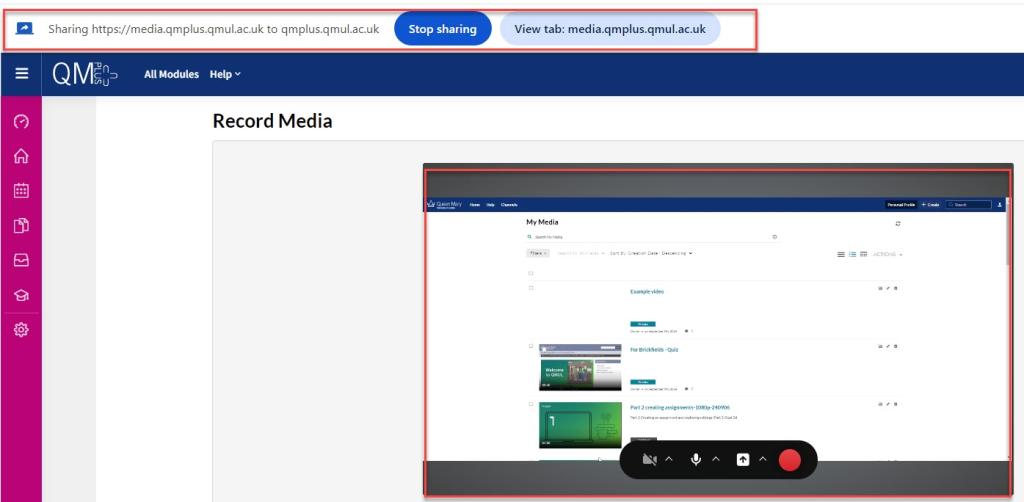Open the hamburger side menu
Viewport: 1024px width, 502px height.
22,74
